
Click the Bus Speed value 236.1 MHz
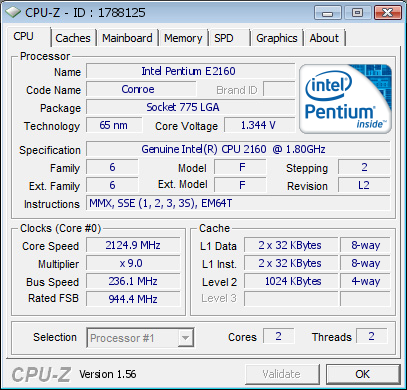click(x=133, y=281)
